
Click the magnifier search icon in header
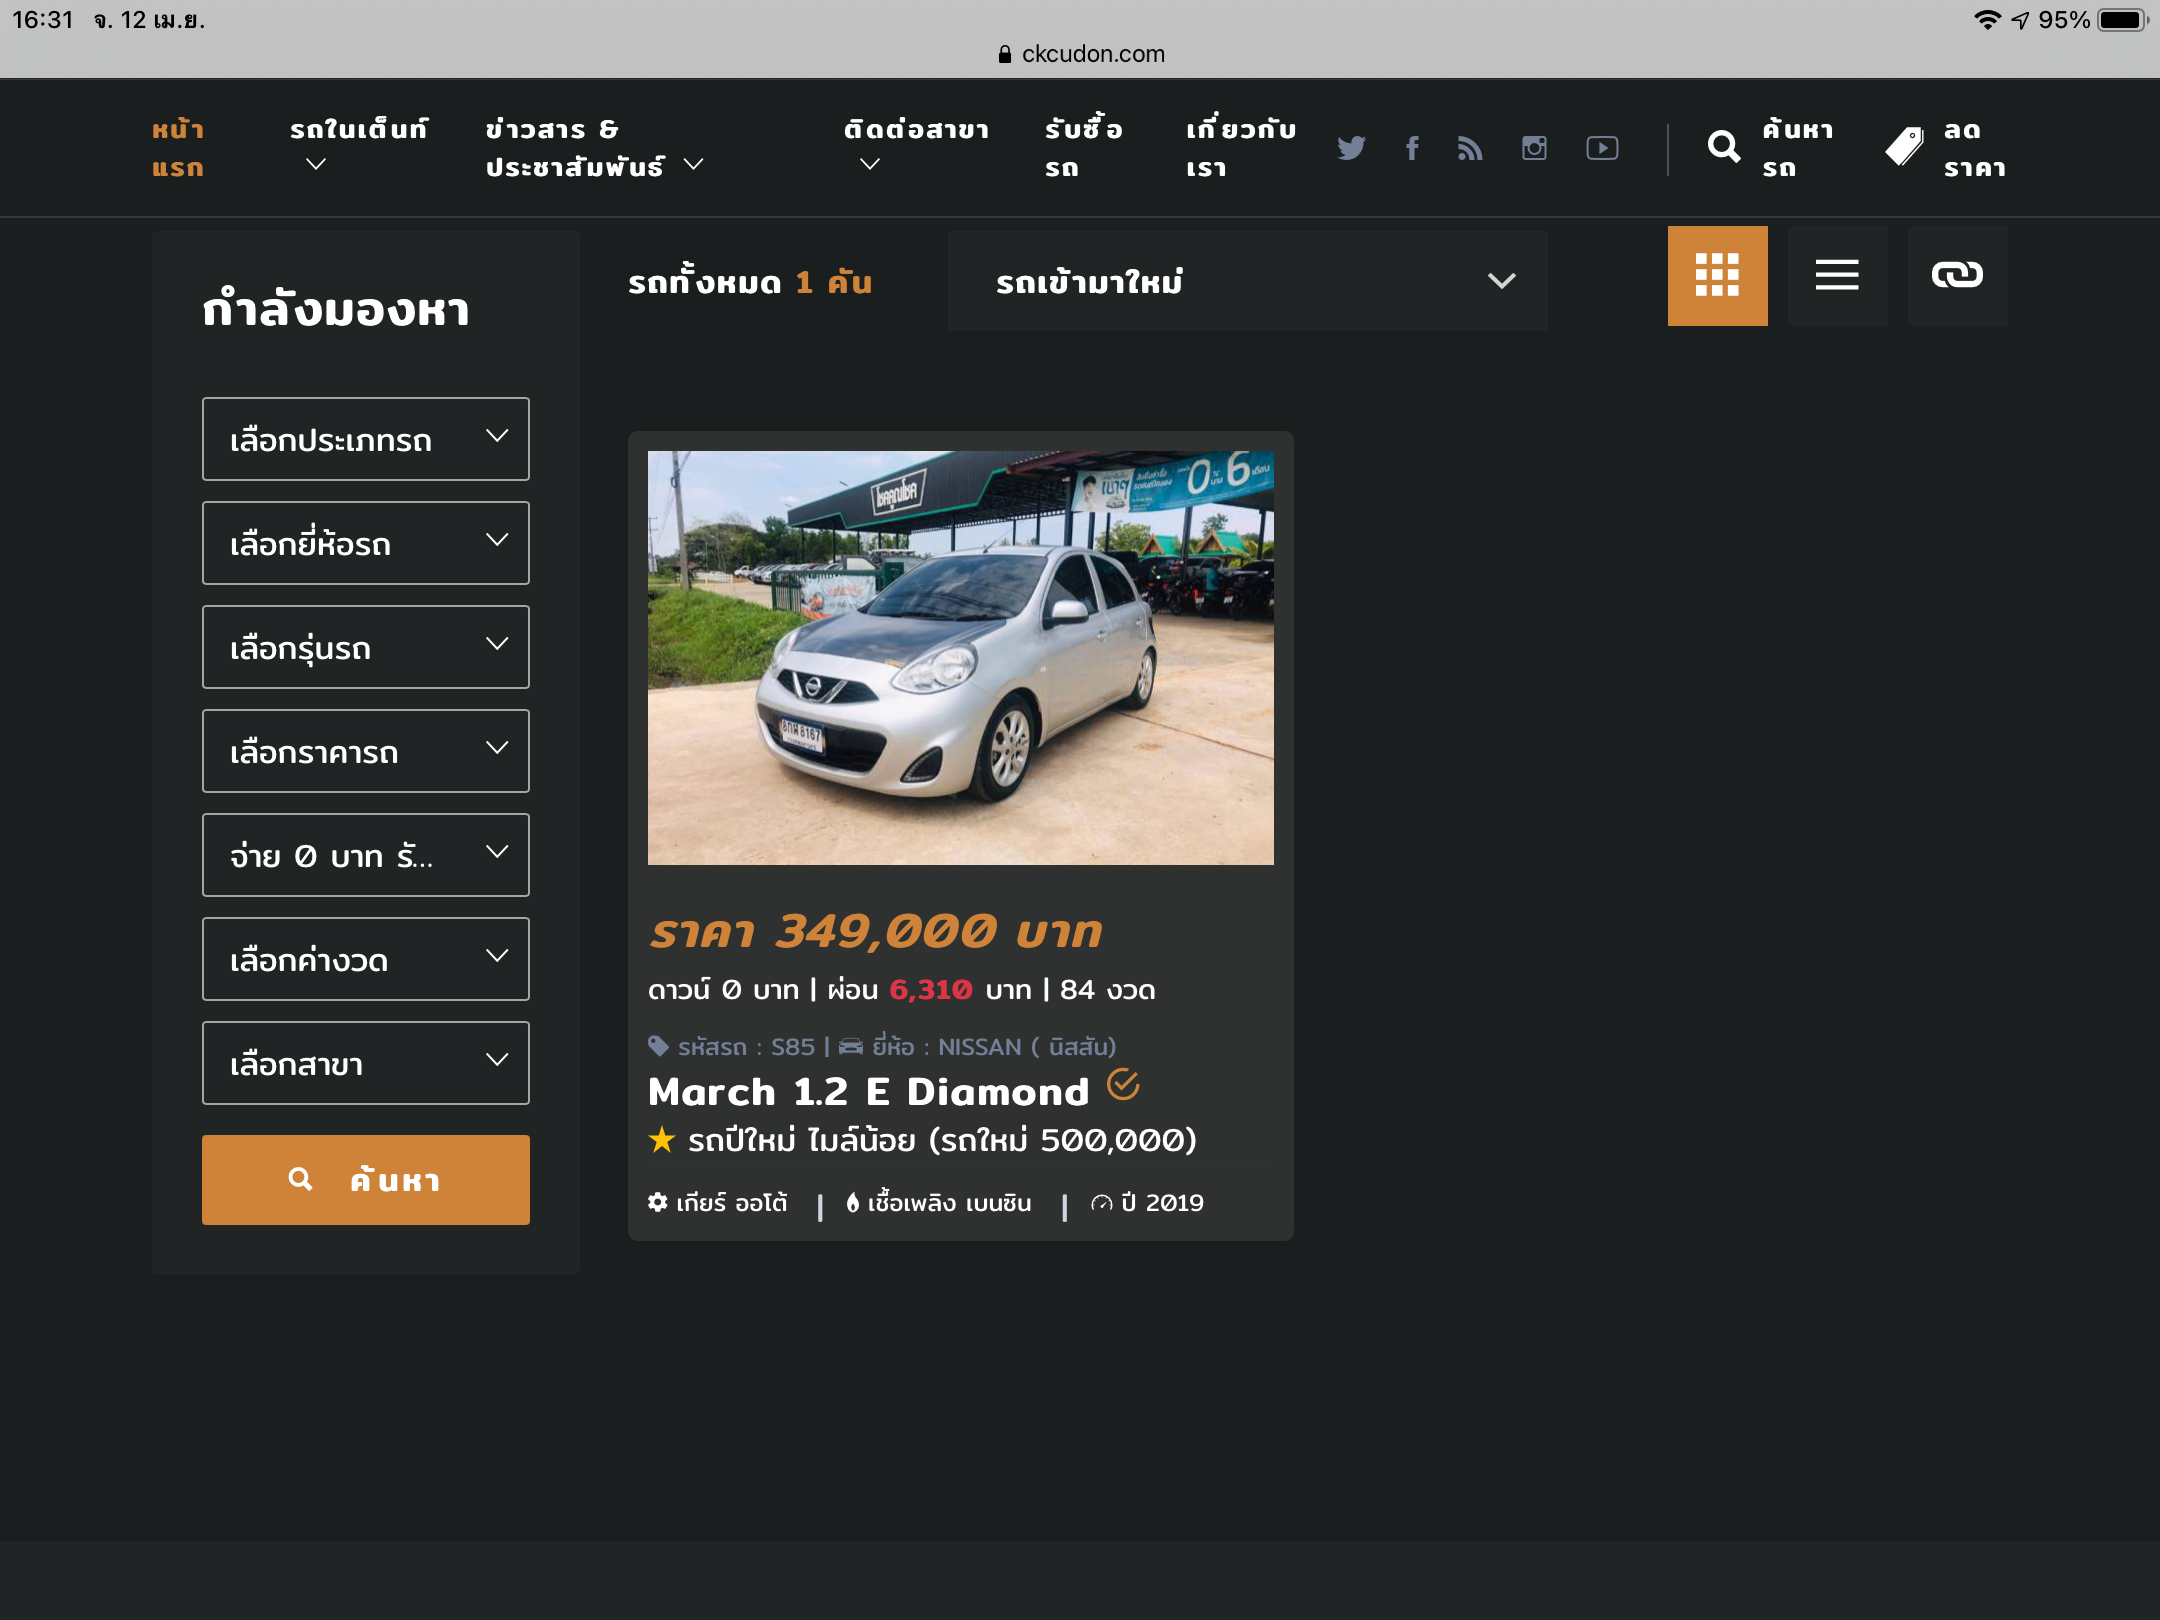(1723, 147)
